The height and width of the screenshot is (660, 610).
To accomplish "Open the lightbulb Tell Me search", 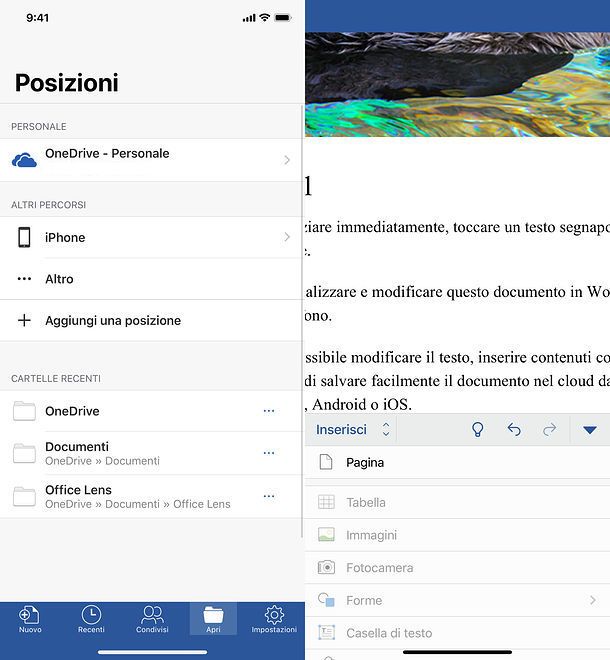I will click(x=477, y=429).
